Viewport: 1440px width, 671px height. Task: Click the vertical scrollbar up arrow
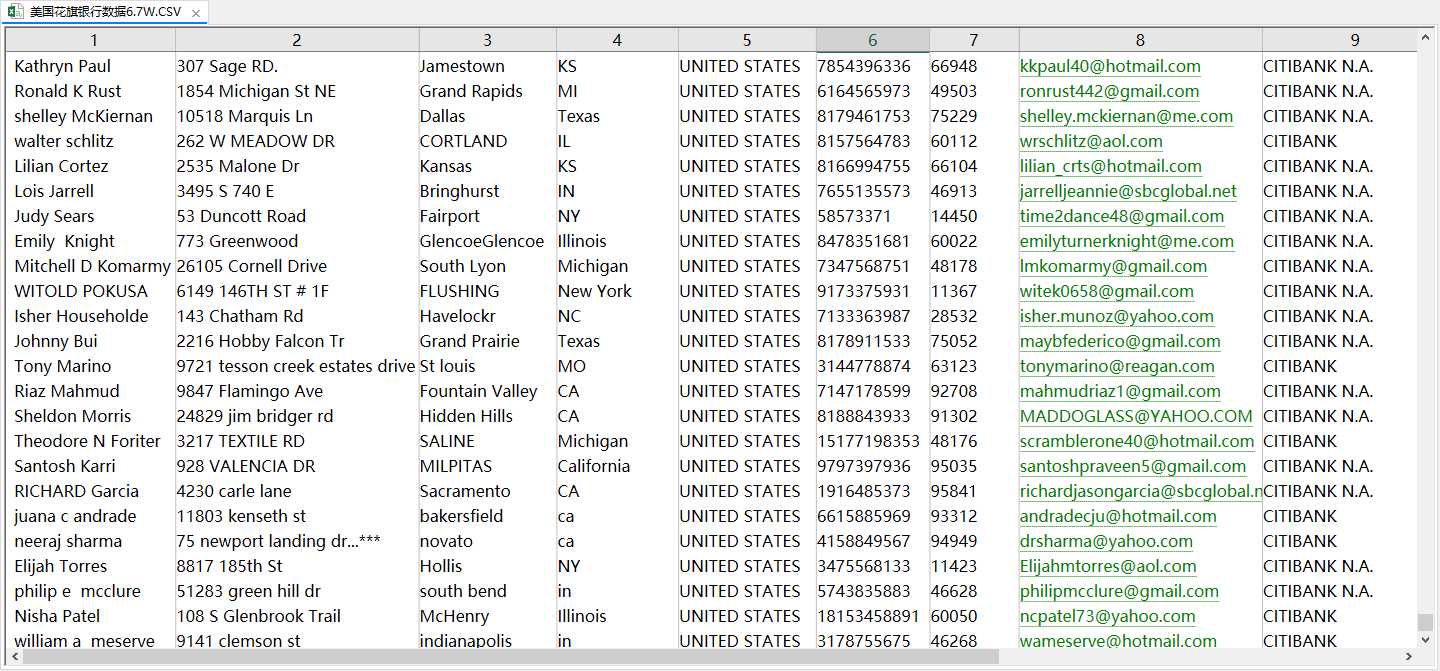click(1426, 37)
